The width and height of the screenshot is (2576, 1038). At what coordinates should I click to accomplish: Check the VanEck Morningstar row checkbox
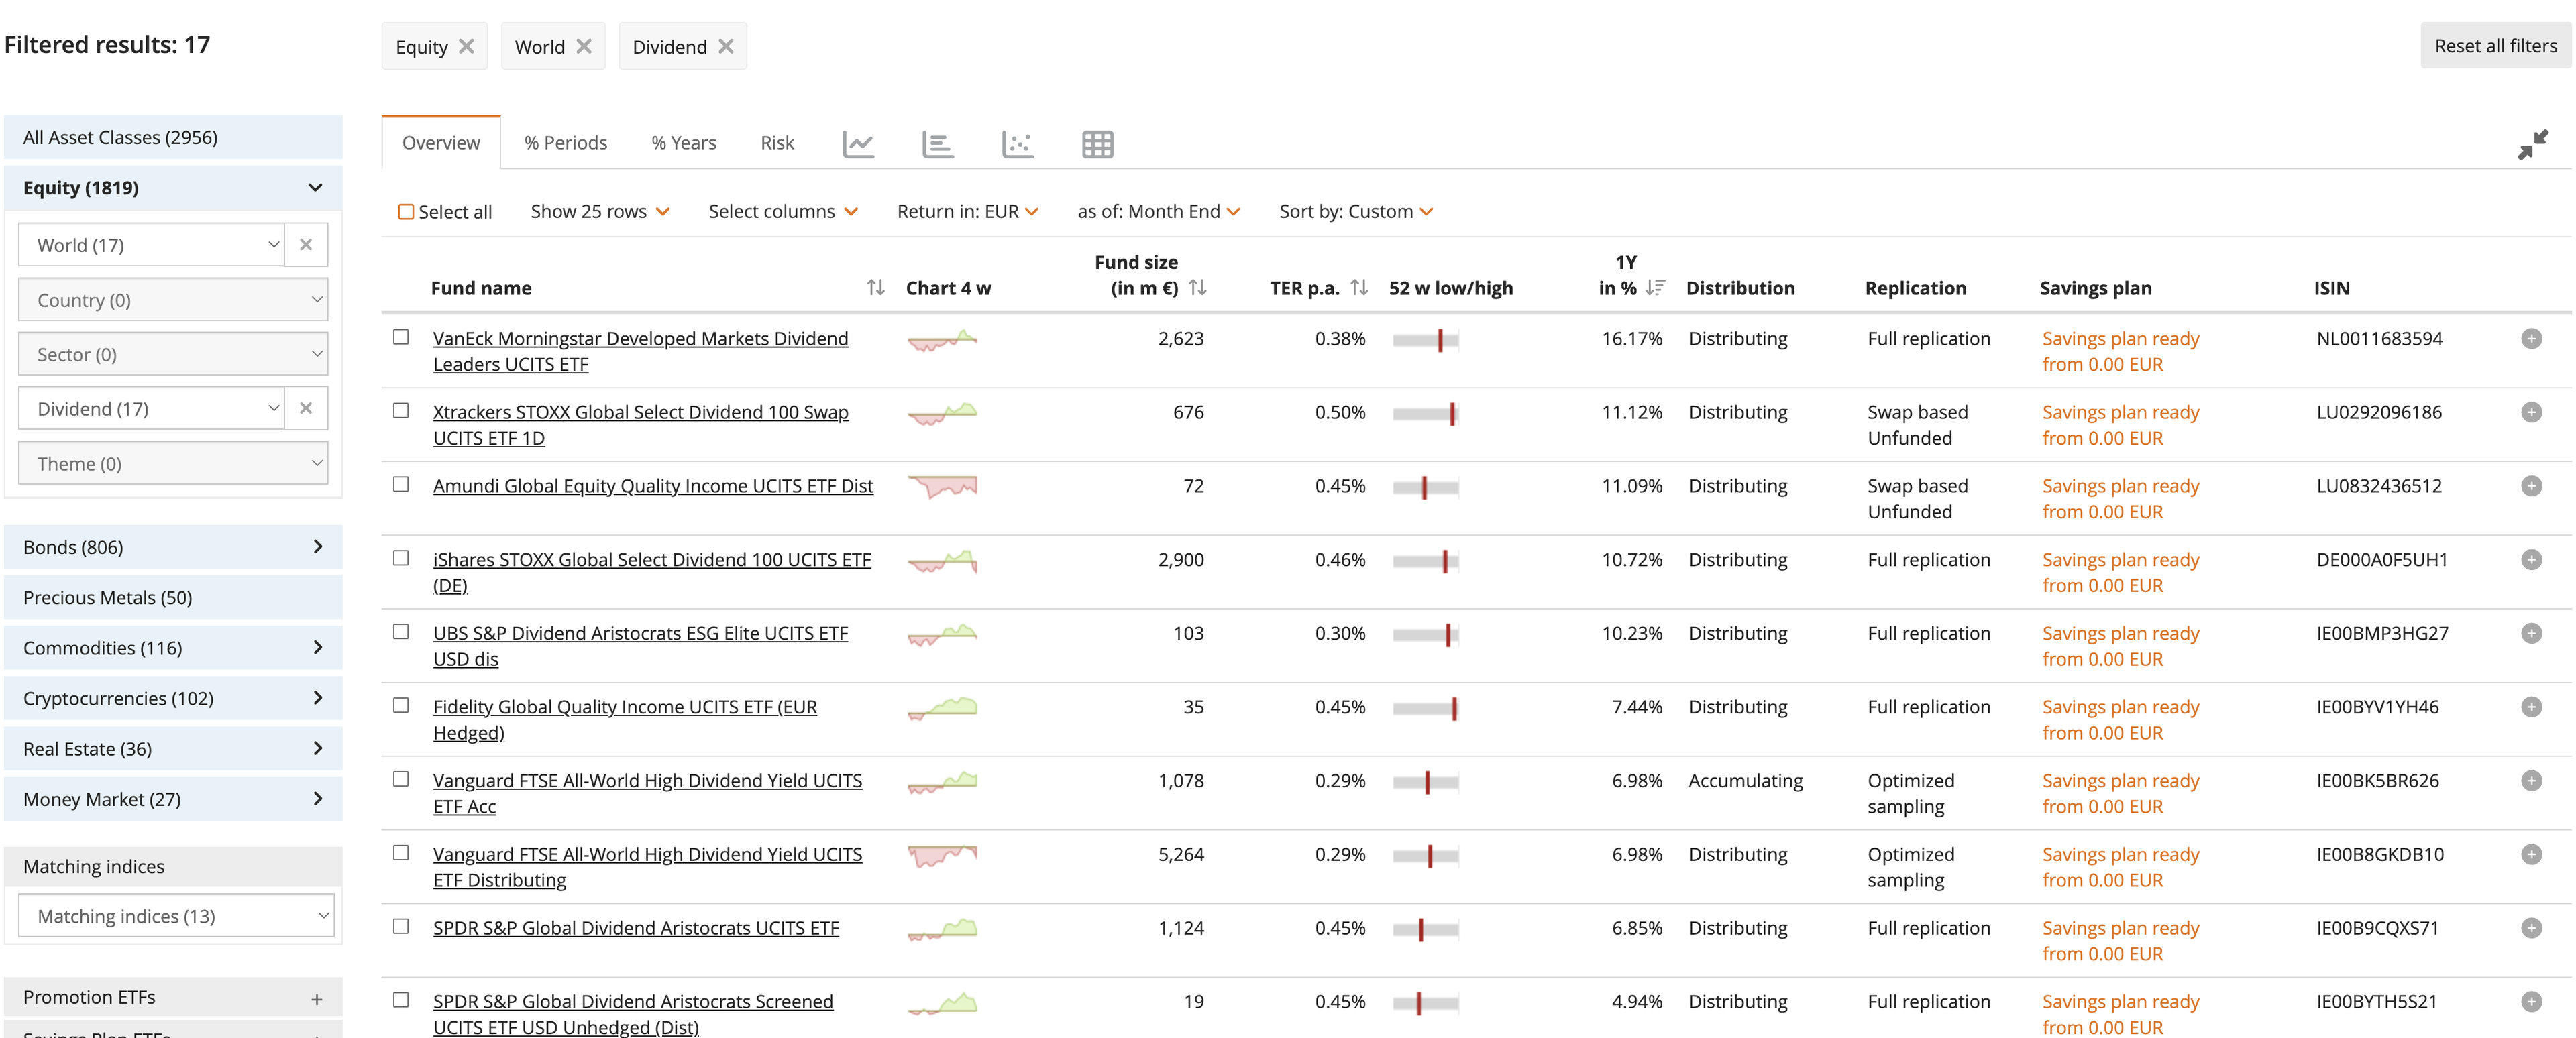coord(401,337)
